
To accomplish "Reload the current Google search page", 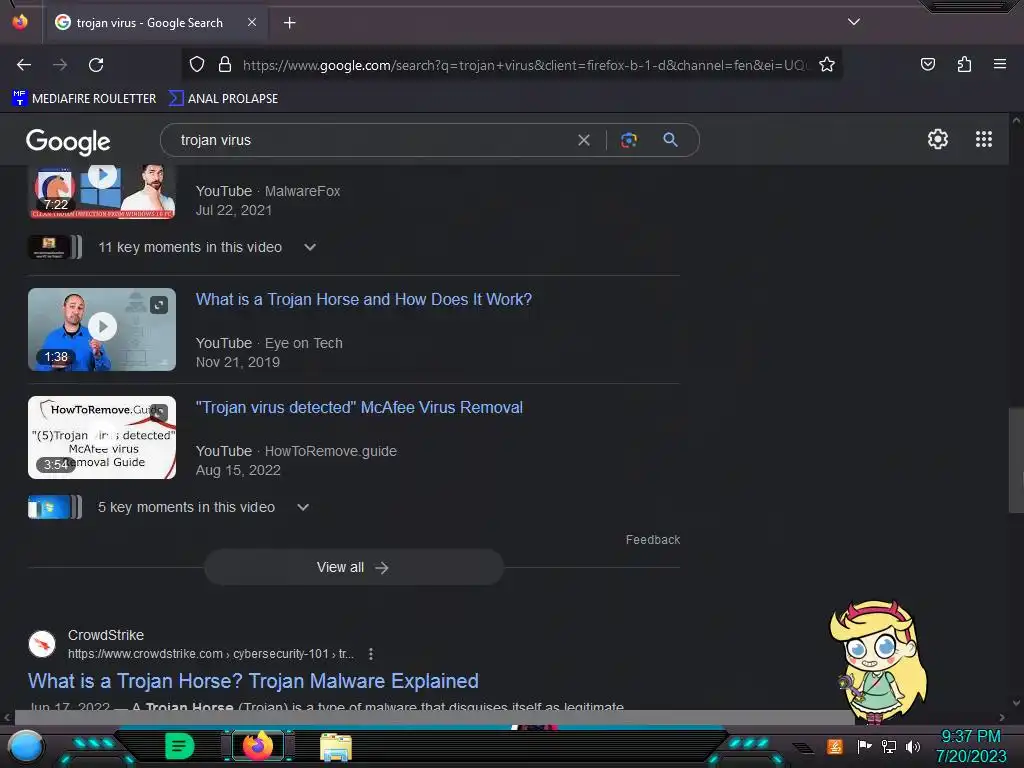I will pos(96,65).
